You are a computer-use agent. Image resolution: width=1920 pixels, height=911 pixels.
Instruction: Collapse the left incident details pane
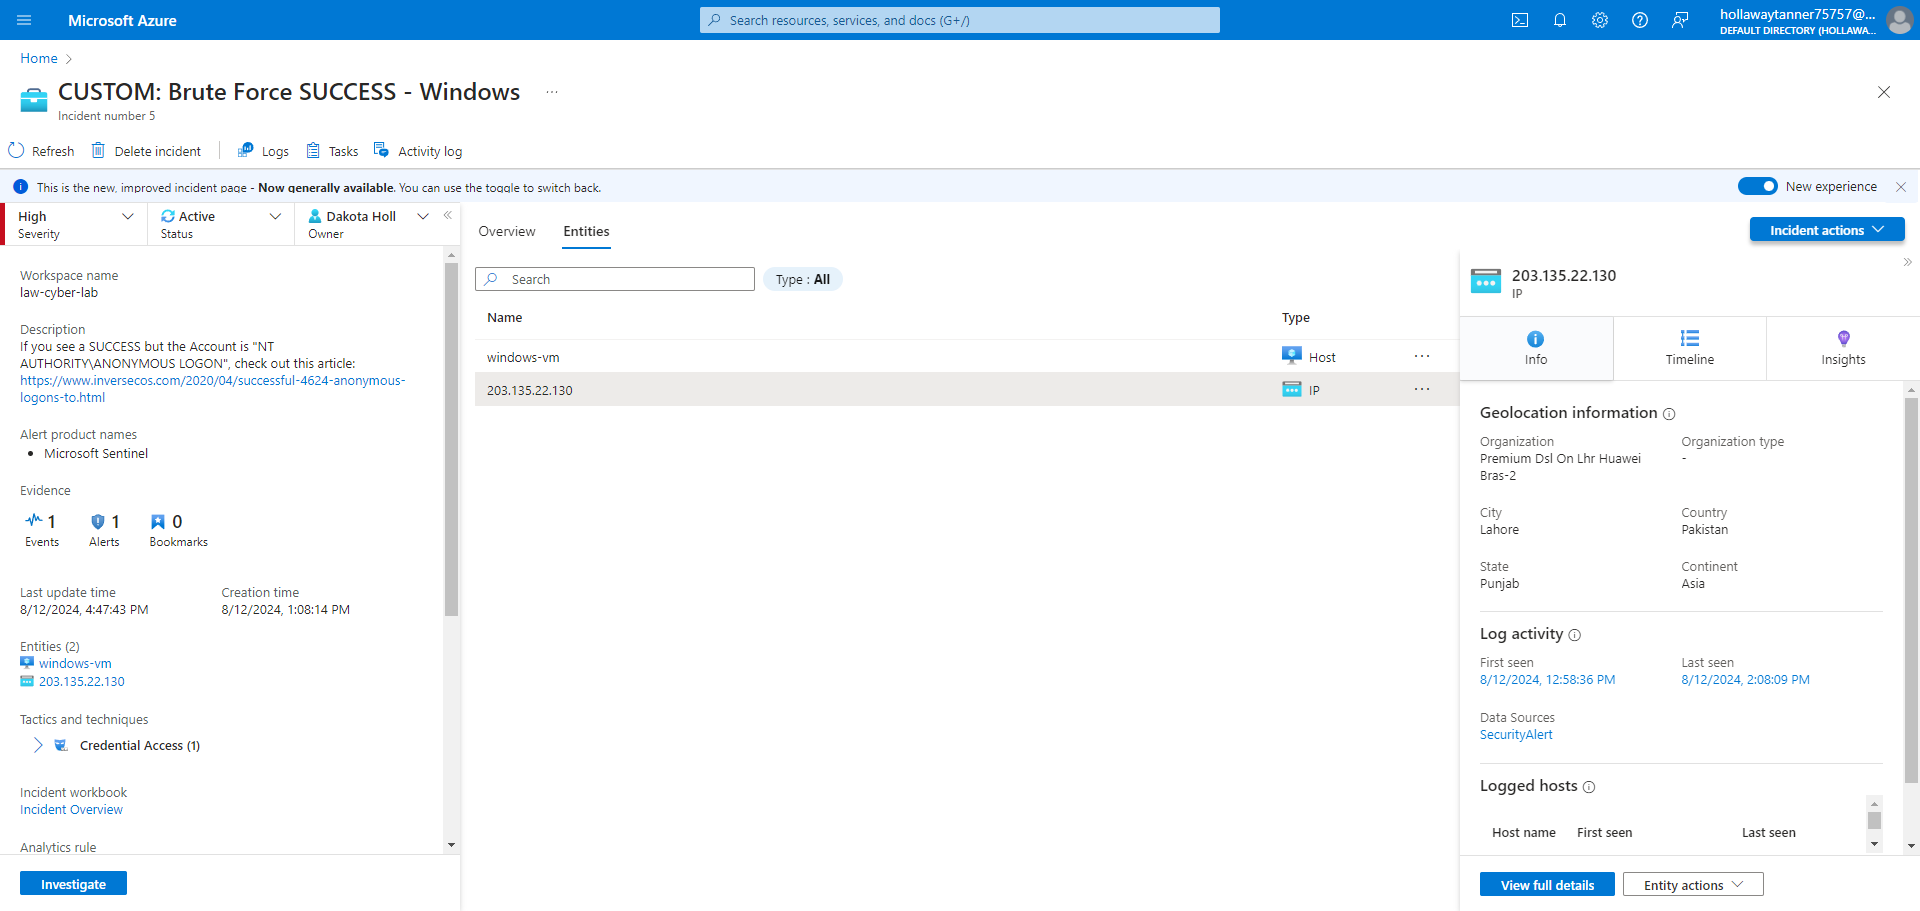coord(448,215)
